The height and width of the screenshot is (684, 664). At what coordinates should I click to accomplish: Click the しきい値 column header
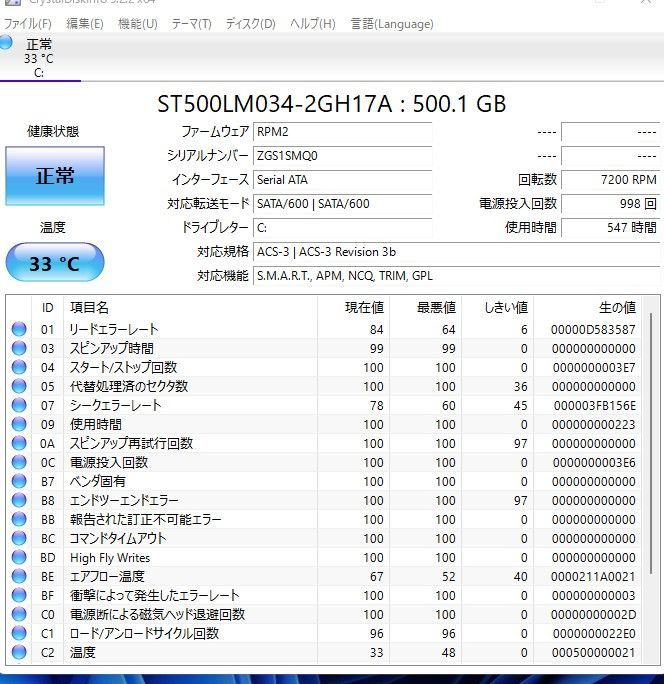tap(498, 308)
